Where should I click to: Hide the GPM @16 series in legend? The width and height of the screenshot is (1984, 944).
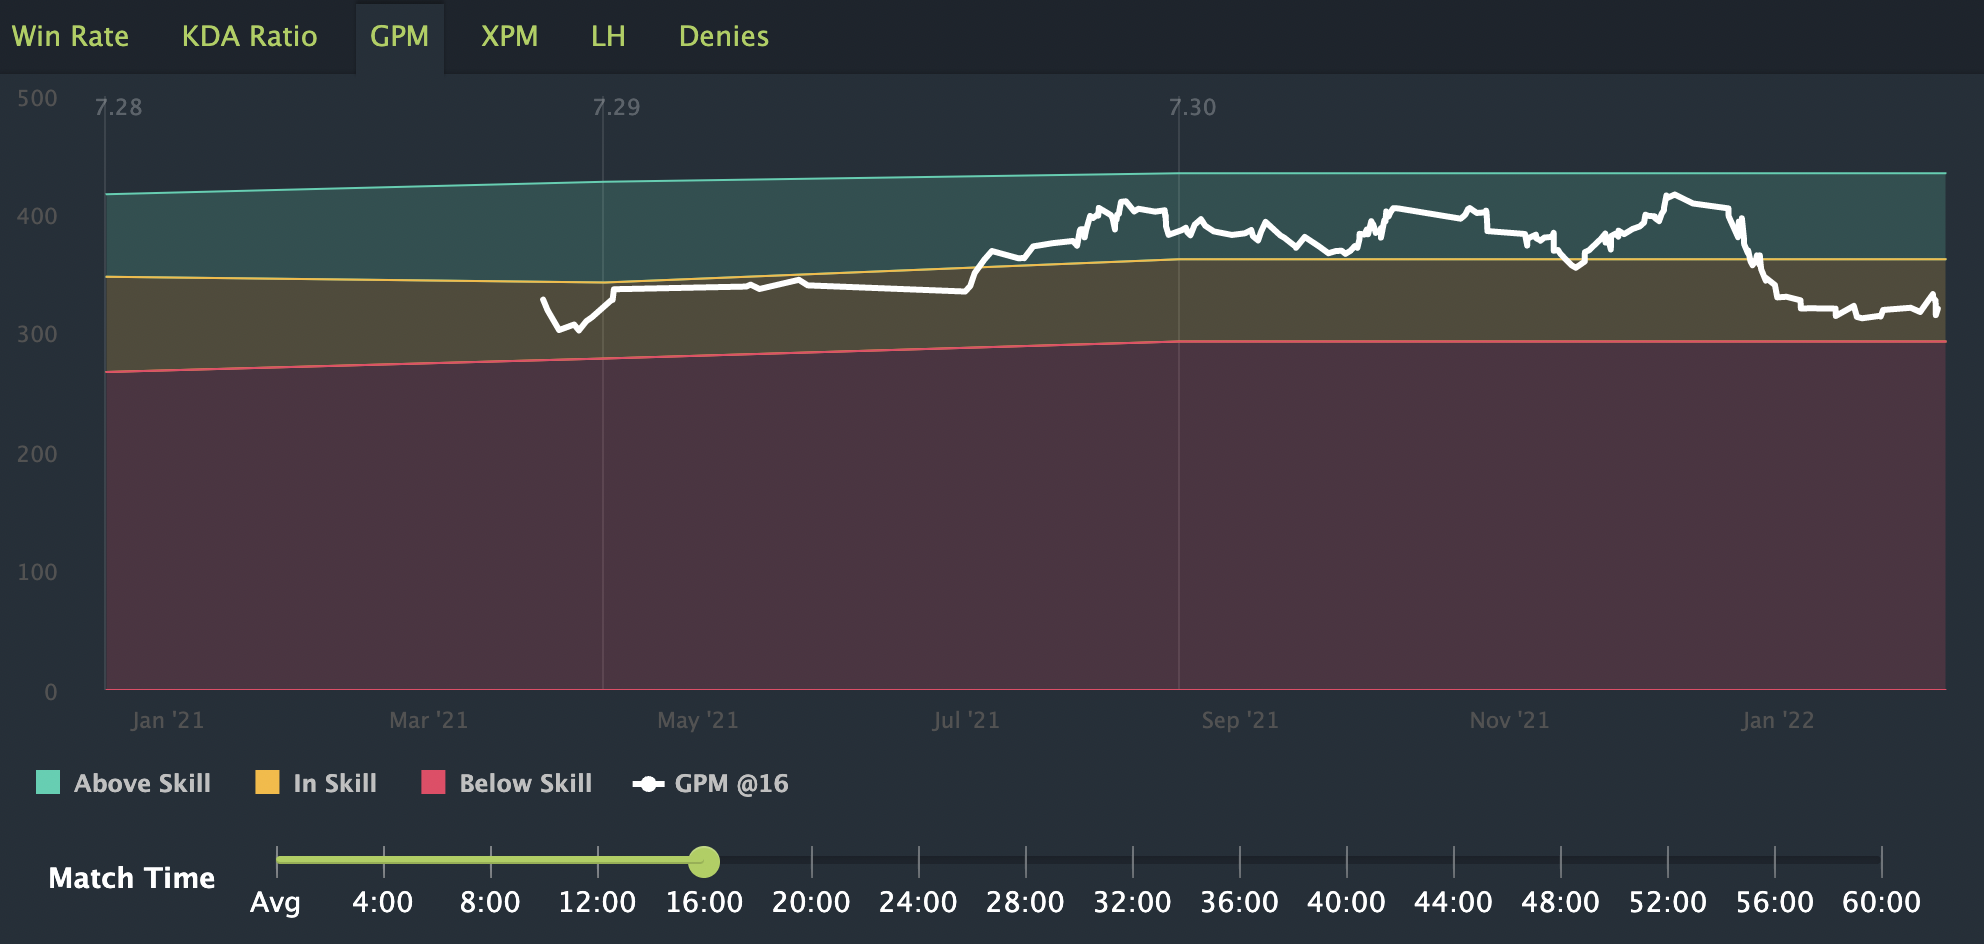[710, 783]
